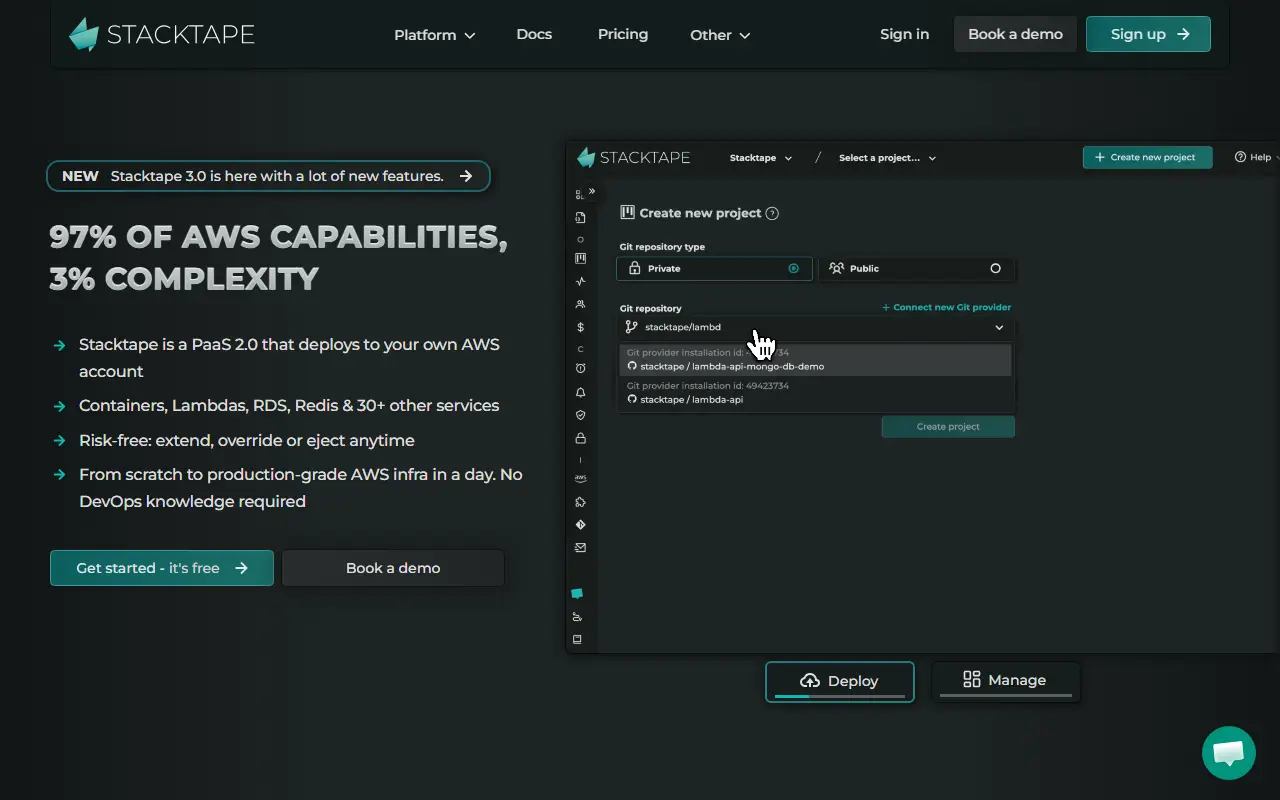Open the chat widget bubble icon
Image resolution: width=1280 pixels, height=800 pixels.
click(1228, 753)
